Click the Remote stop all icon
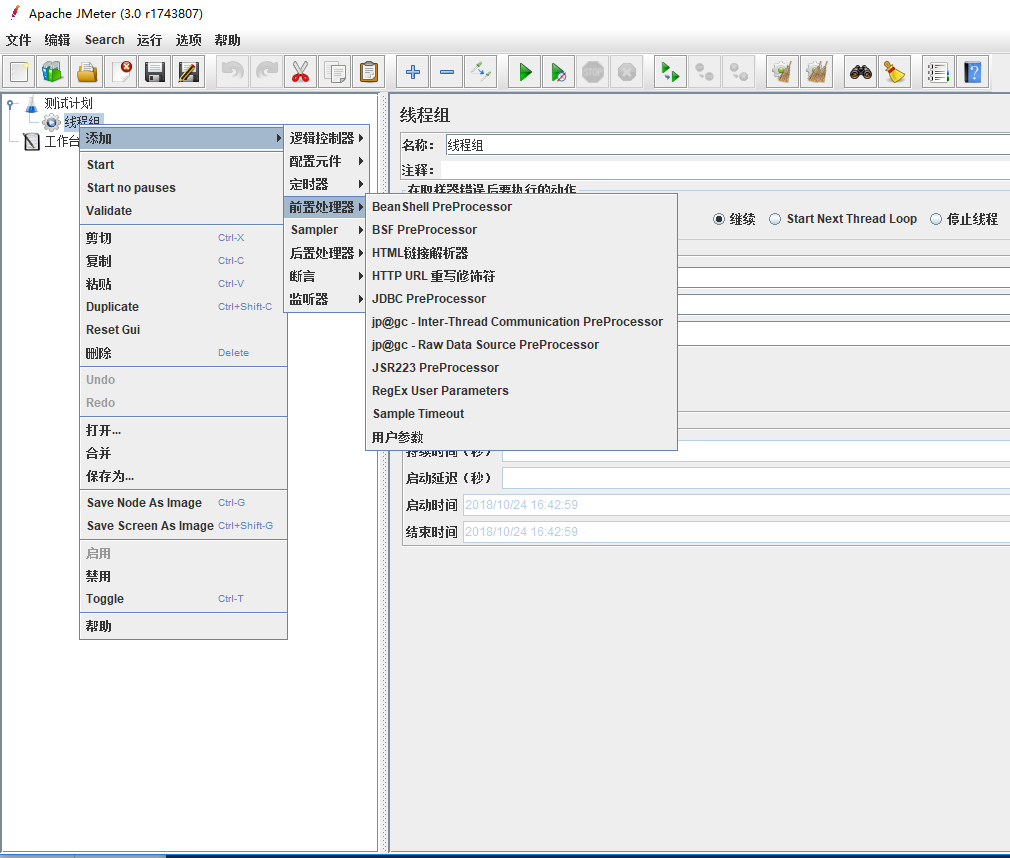Screen dimensions: 1010x858 705,72
